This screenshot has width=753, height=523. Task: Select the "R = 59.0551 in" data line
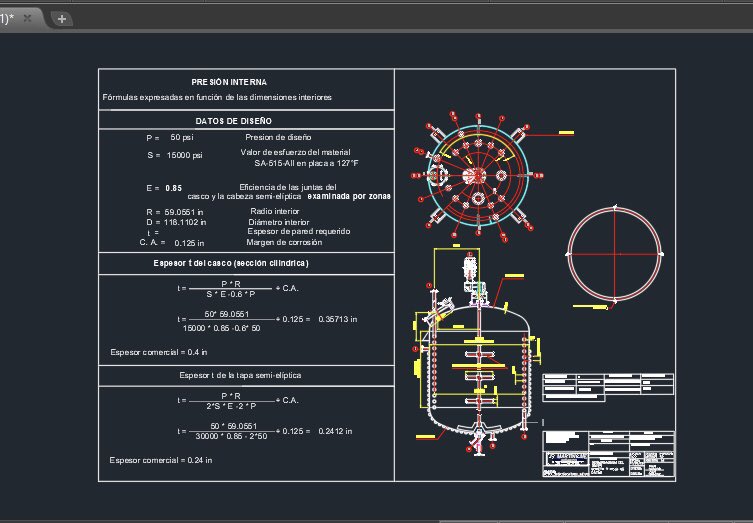pos(175,212)
